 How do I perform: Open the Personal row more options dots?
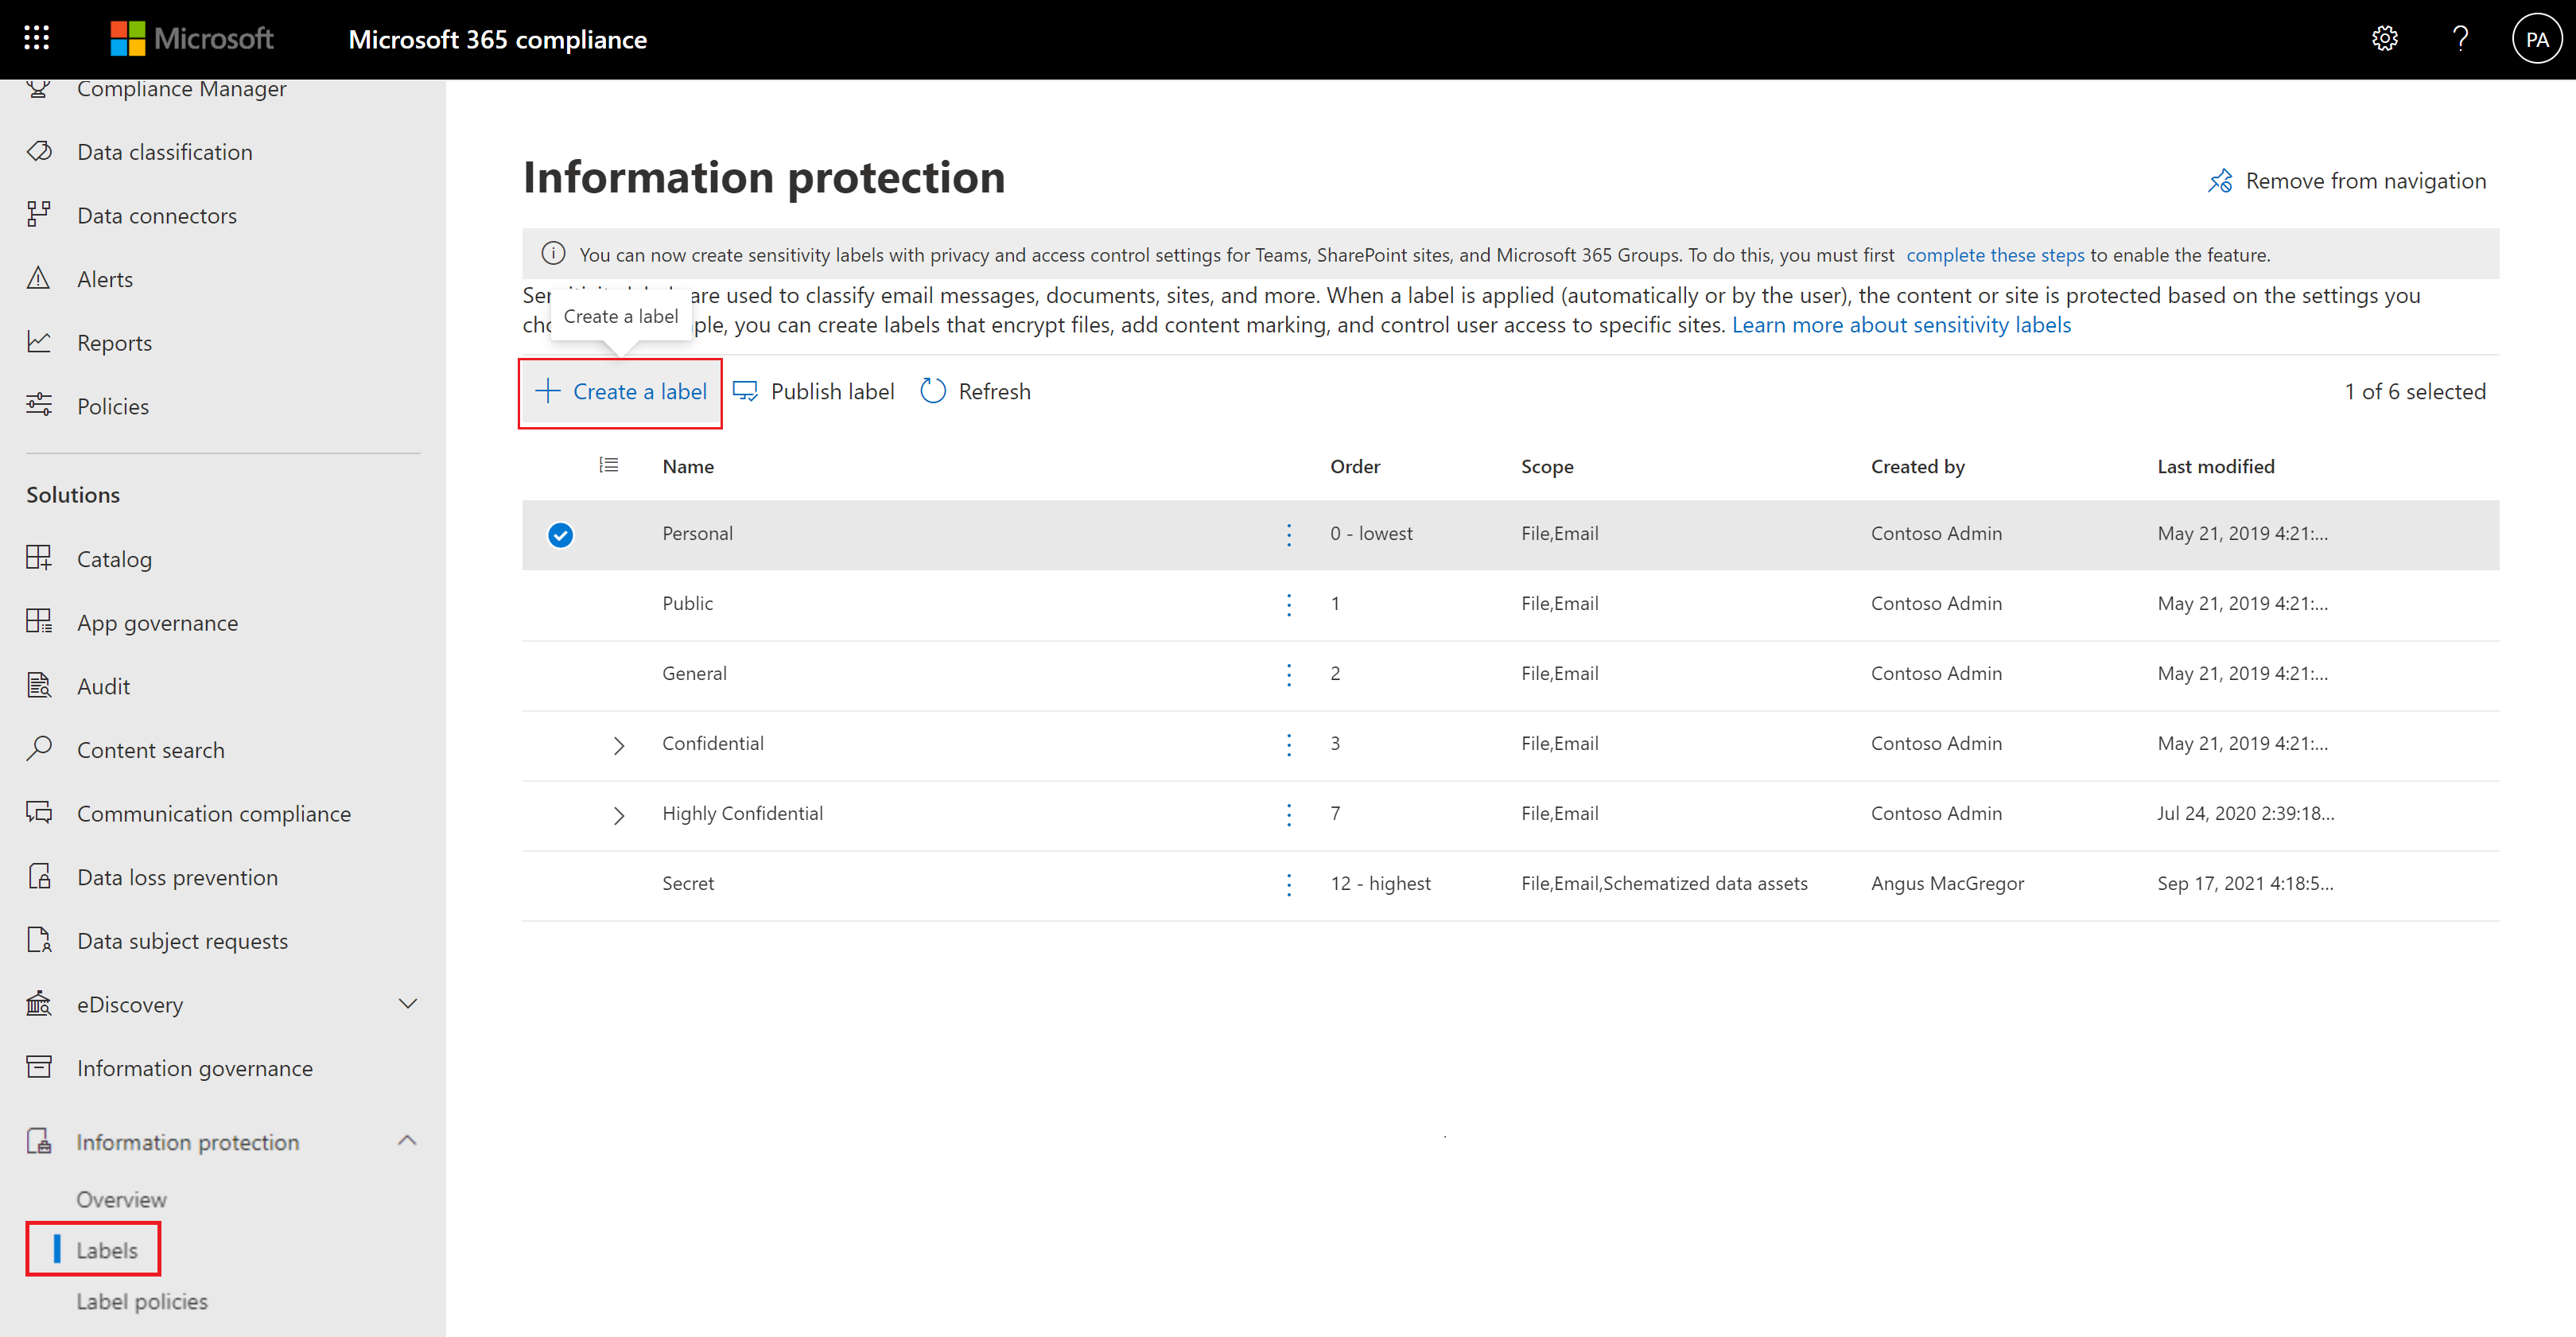pyautogui.click(x=1288, y=535)
